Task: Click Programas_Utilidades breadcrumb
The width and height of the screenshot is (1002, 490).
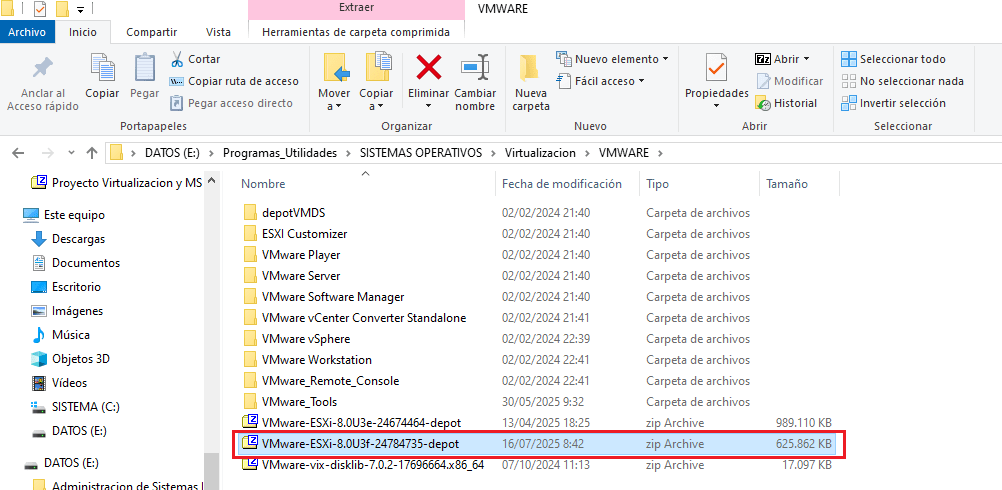Action: (280, 153)
